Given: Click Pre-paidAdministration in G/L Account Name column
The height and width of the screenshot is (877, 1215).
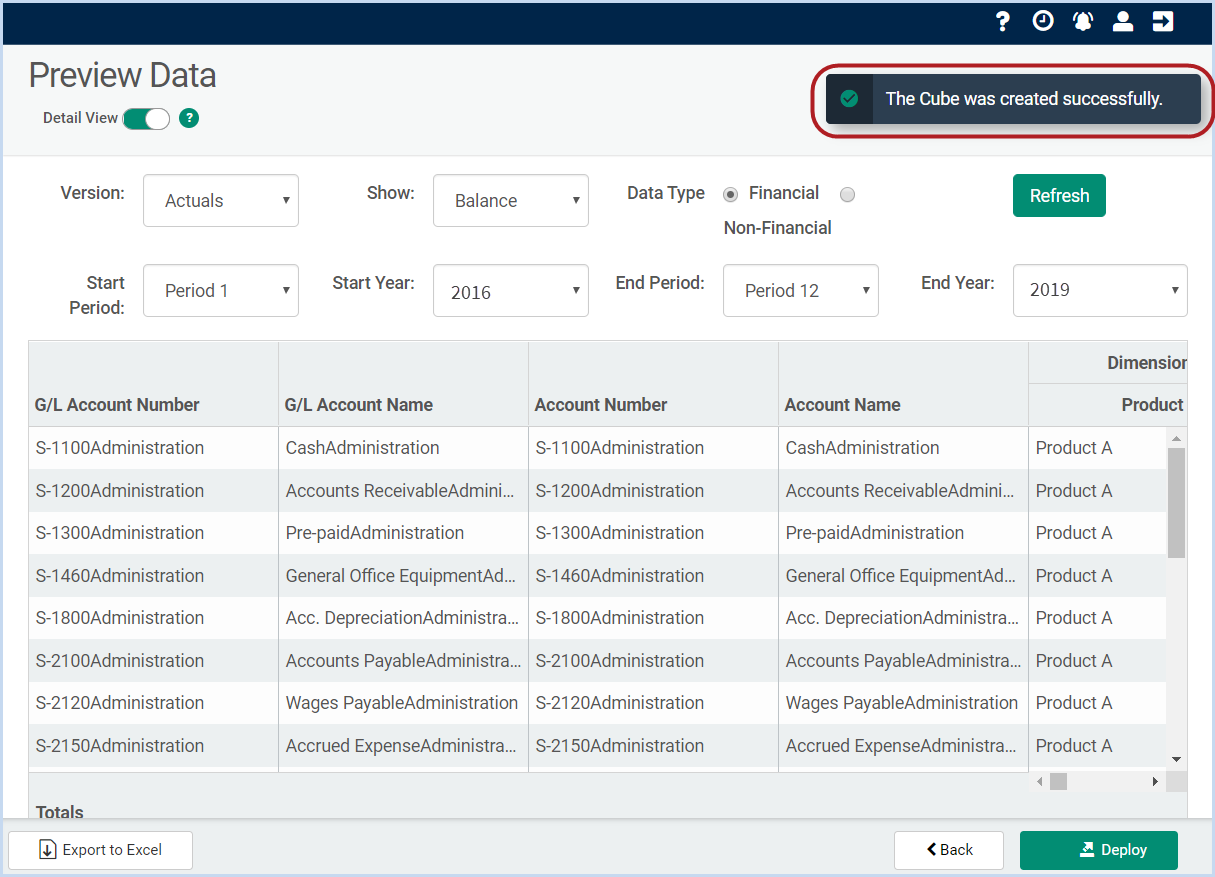Looking at the screenshot, I should click(403, 533).
